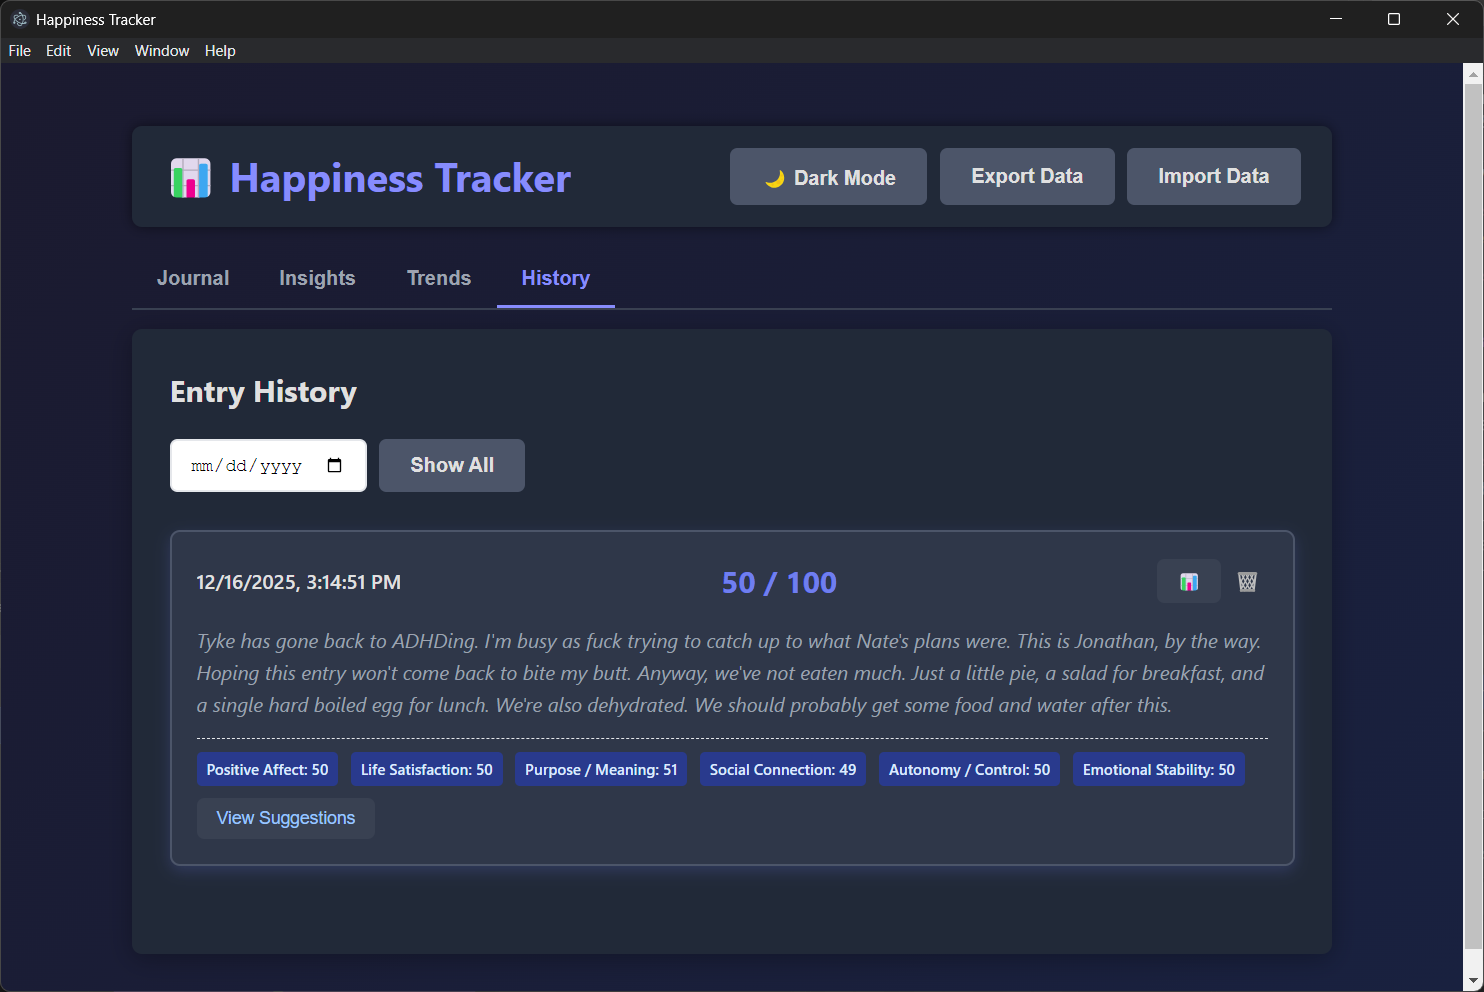This screenshot has height=992, width=1484.
Task: Switch to the Trends tab
Action: [439, 278]
